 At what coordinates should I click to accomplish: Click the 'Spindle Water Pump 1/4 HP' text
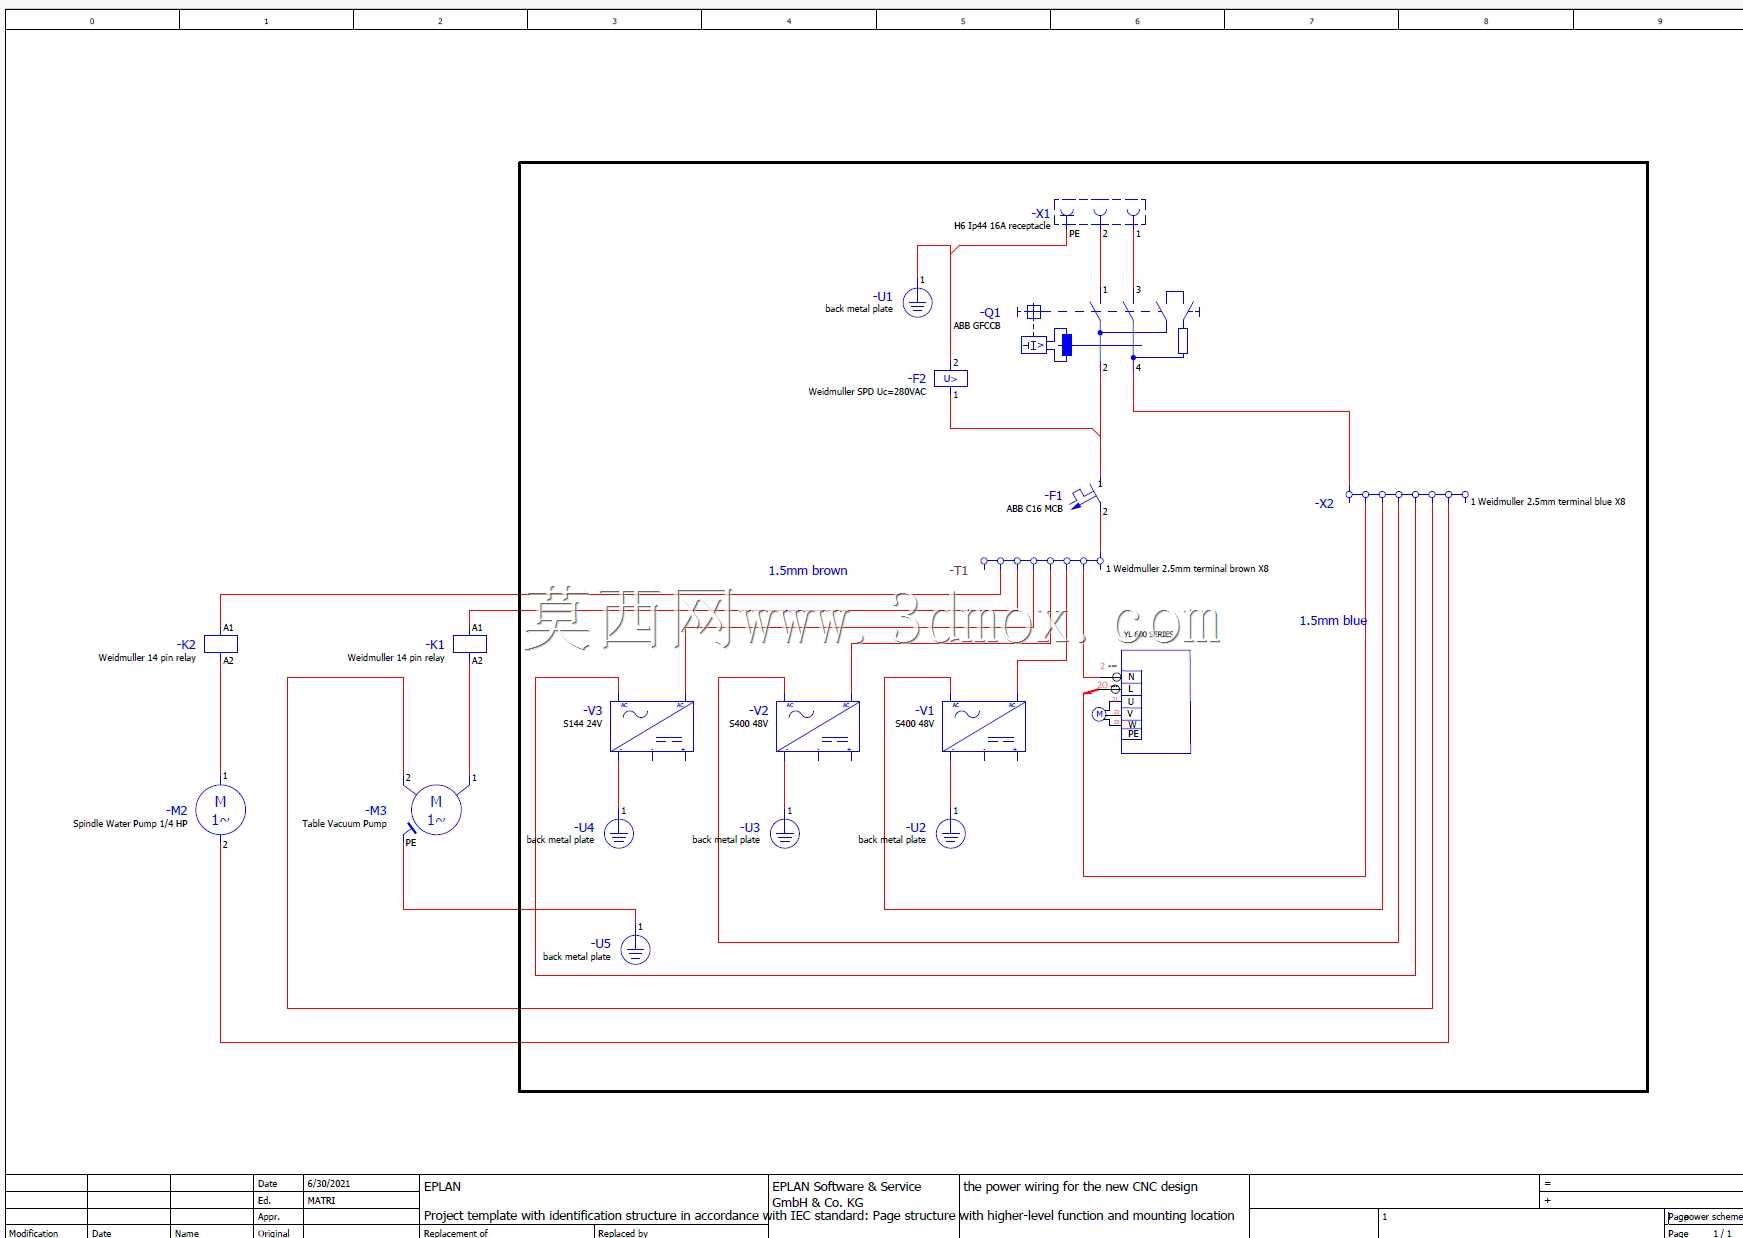(x=130, y=824)
